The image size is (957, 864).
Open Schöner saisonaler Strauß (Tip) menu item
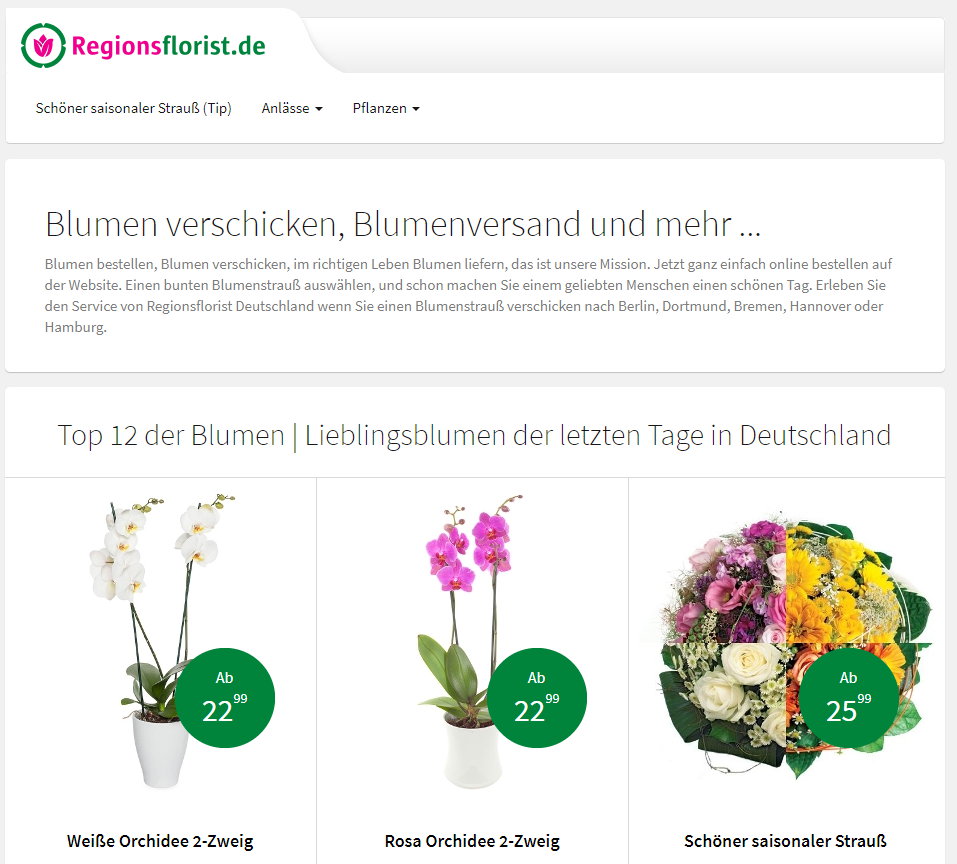point(134,108)
